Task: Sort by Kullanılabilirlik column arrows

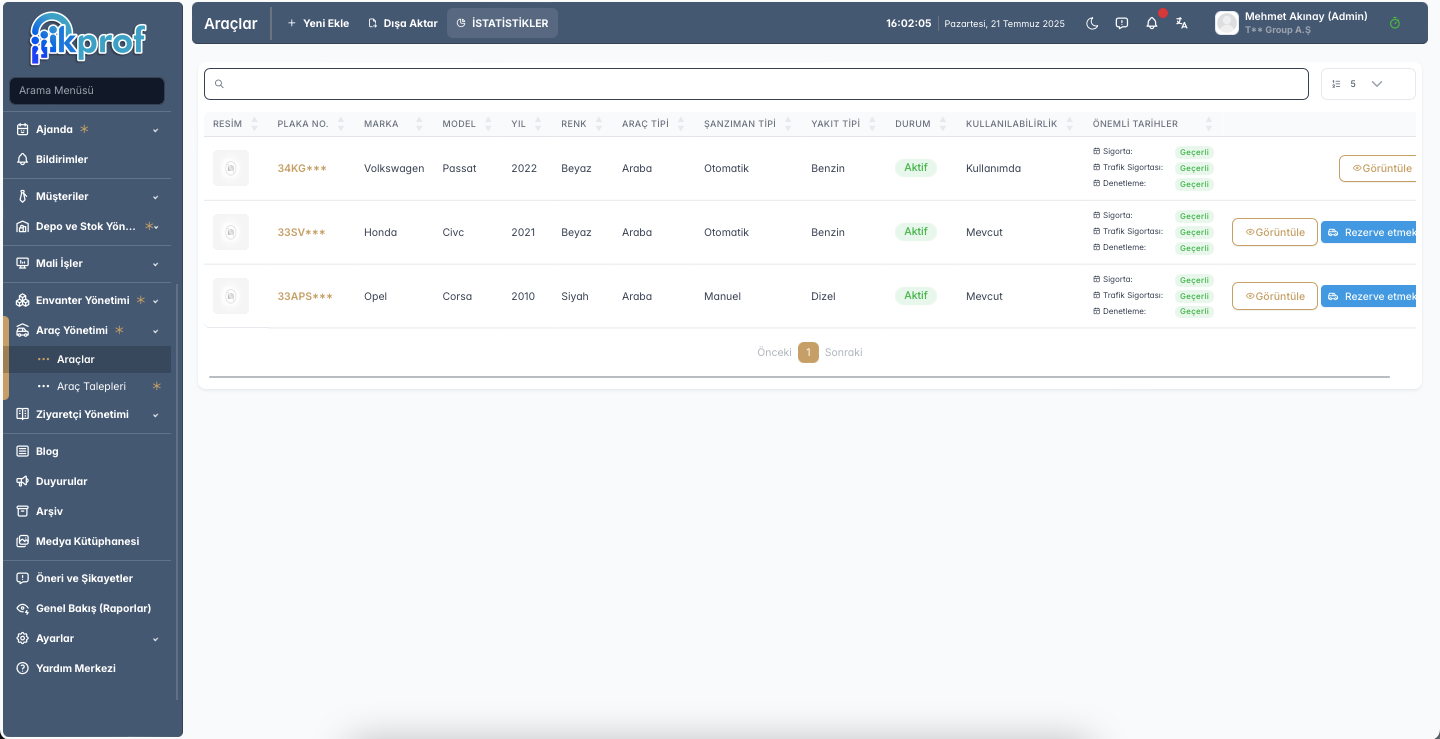Action: coord(1071,124)
